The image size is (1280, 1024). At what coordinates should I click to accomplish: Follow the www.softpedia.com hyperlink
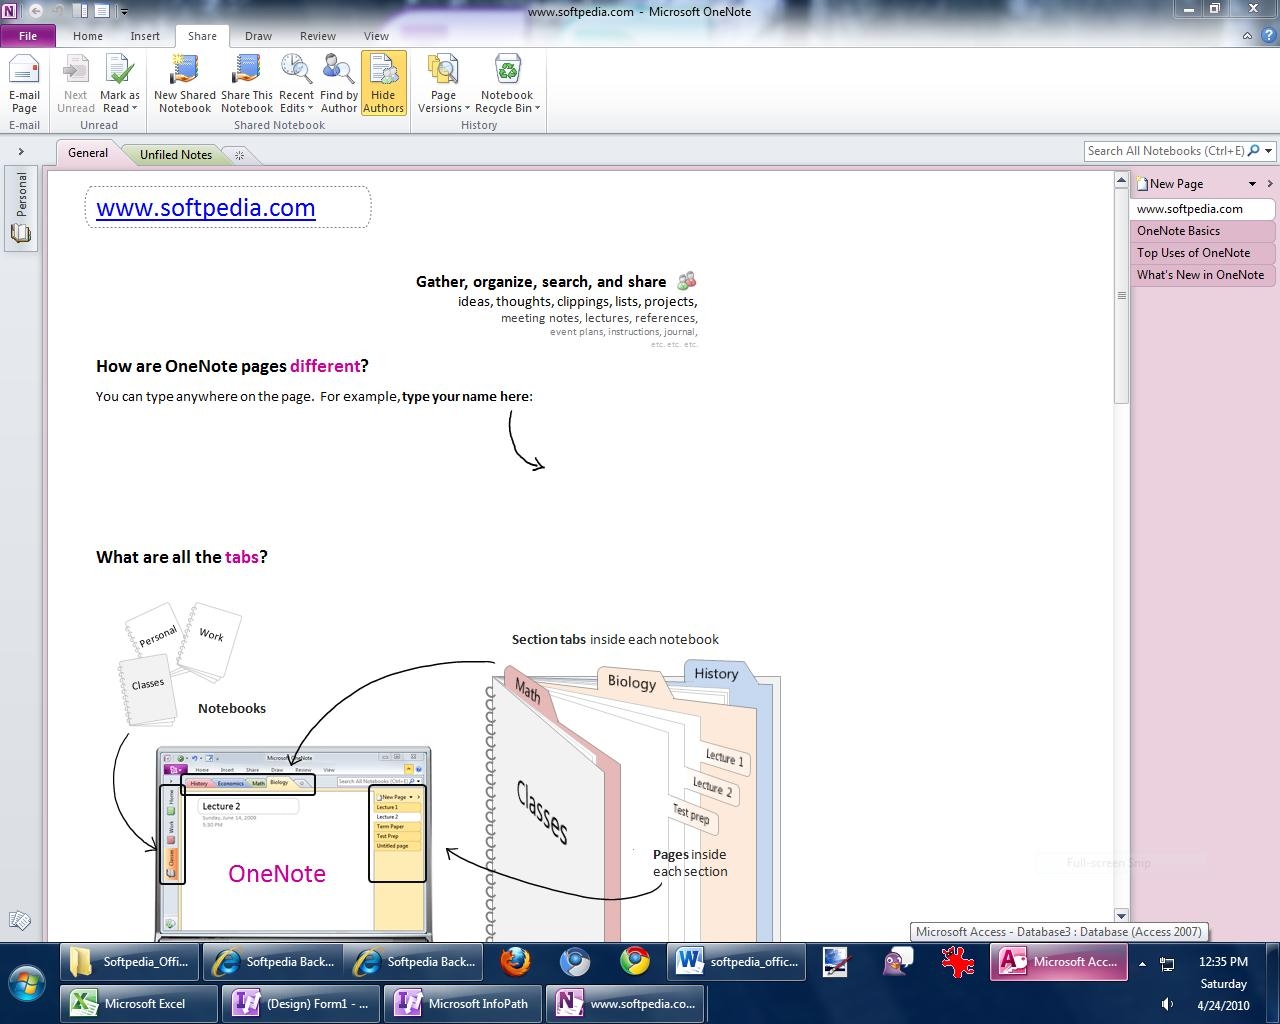point(206,208)
